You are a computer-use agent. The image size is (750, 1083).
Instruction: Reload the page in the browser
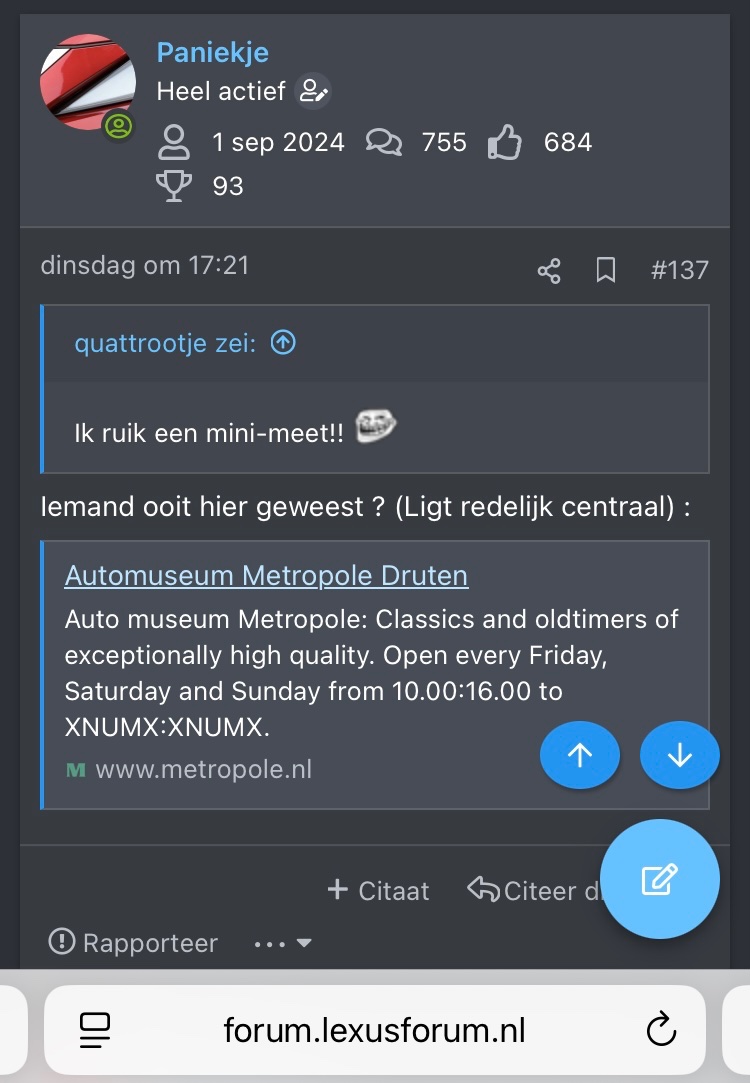point(661,1030)
